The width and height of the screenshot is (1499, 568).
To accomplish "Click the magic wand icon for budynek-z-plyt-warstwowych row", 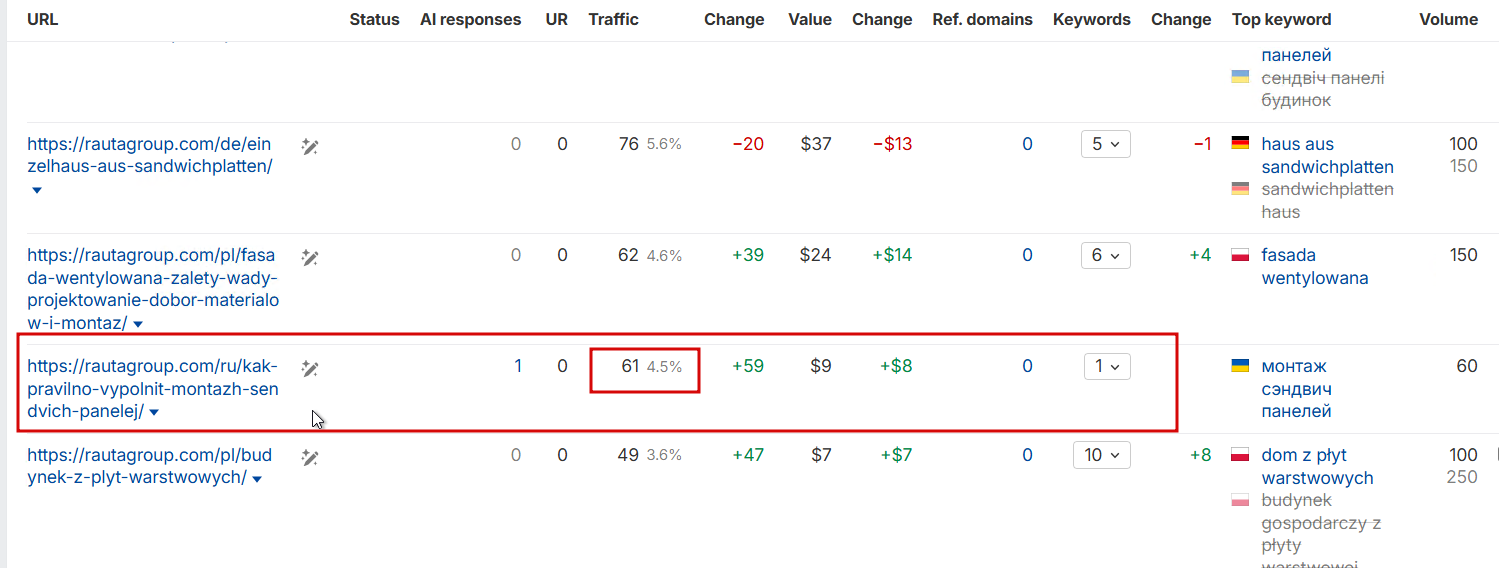I will tap(310, 458).
